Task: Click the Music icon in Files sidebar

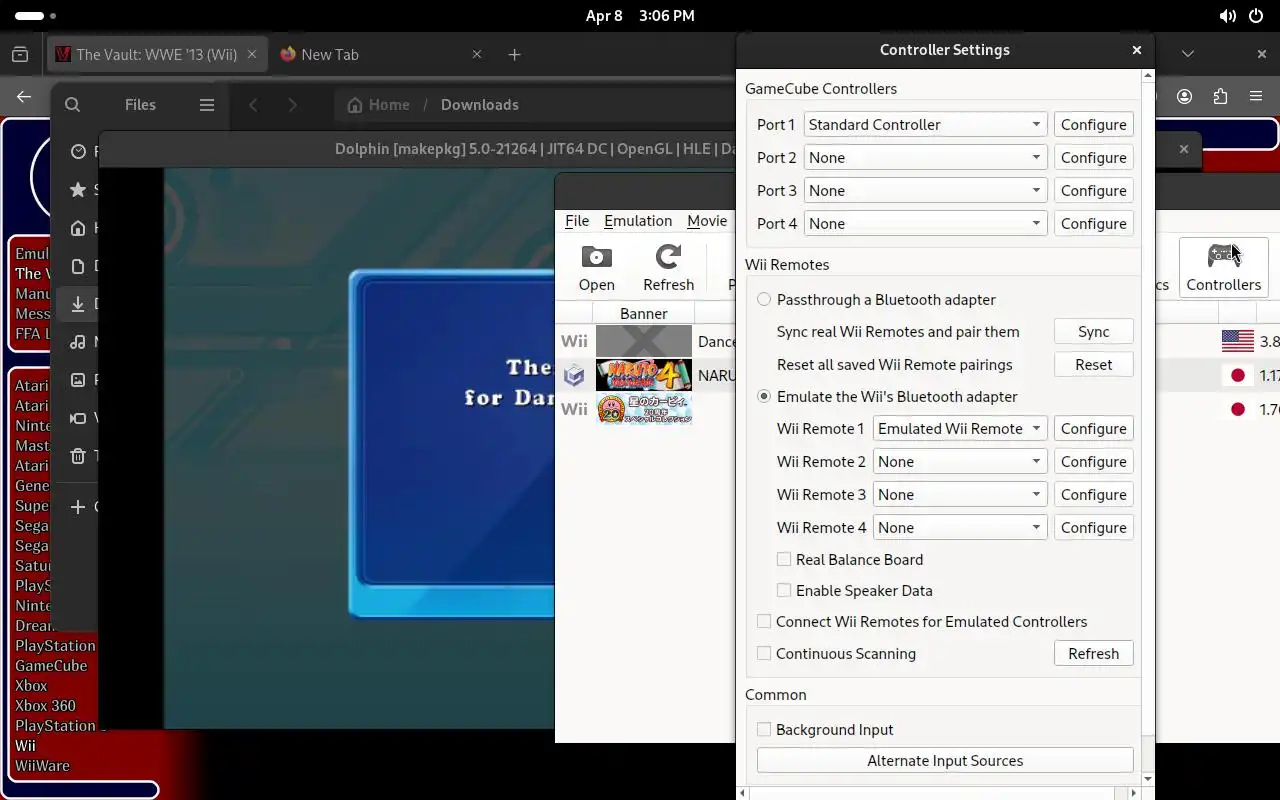Action: point(78,341)
